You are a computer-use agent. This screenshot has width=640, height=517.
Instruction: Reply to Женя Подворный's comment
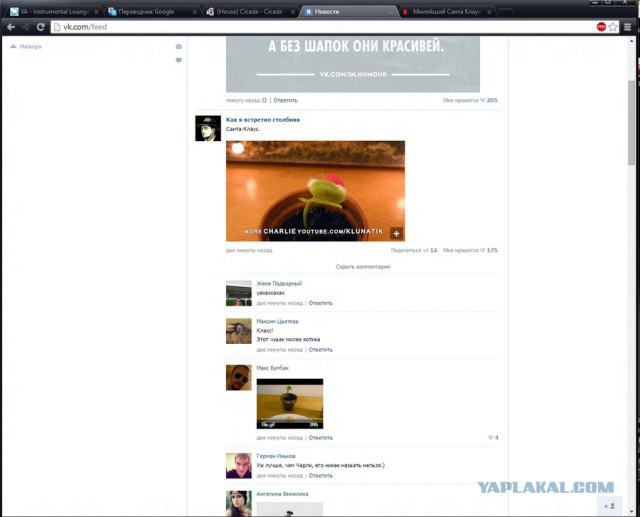point(320,303)
